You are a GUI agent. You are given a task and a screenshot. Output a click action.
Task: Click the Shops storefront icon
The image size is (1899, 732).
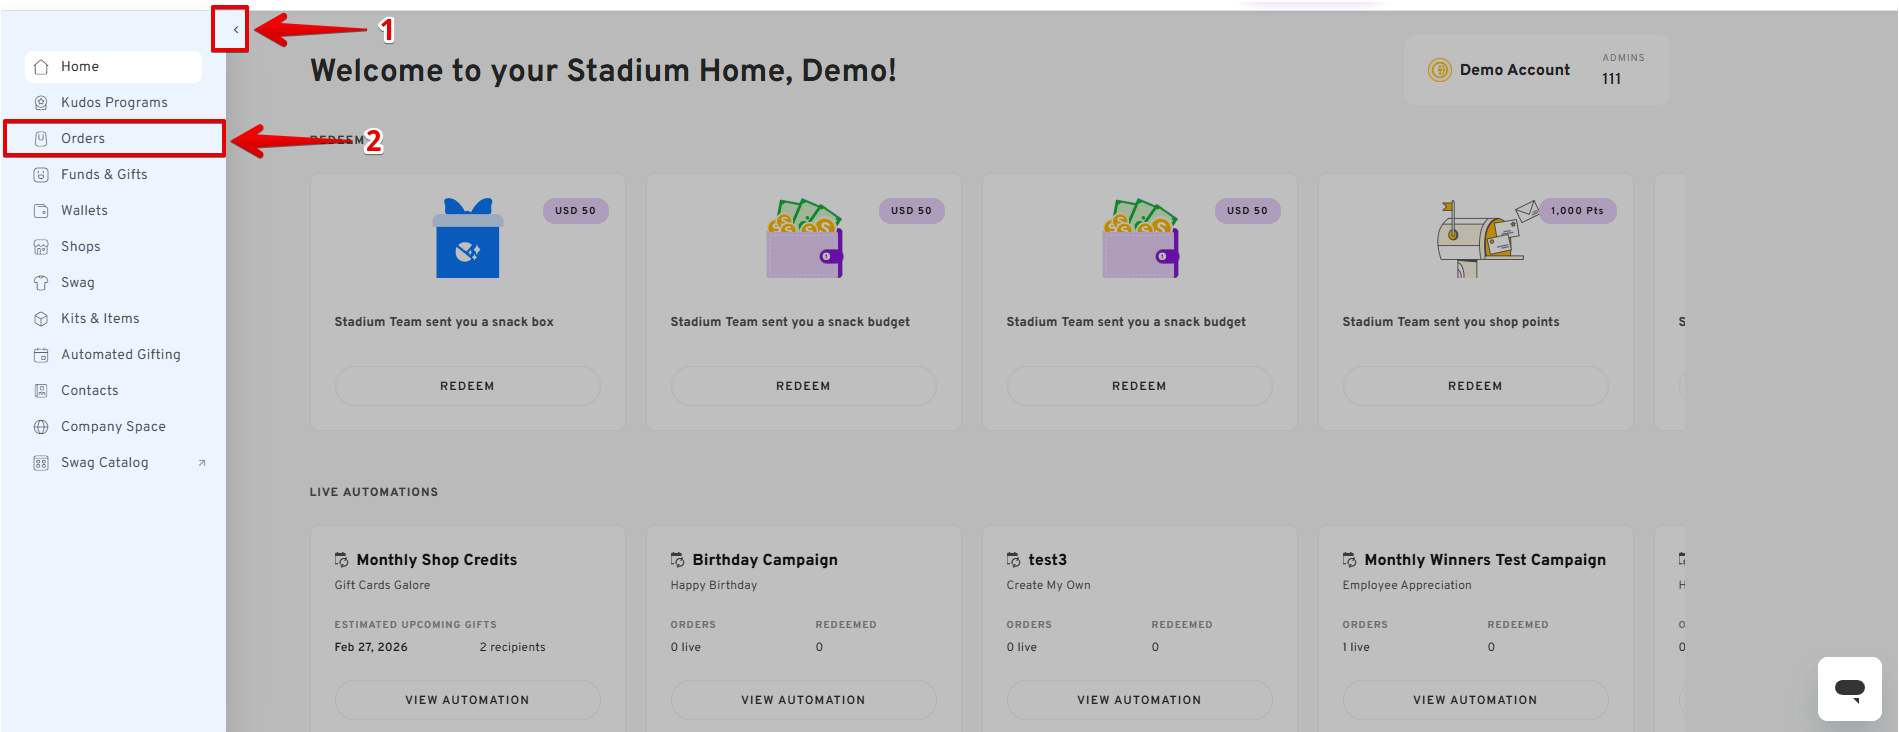click(x=41, y=247)
